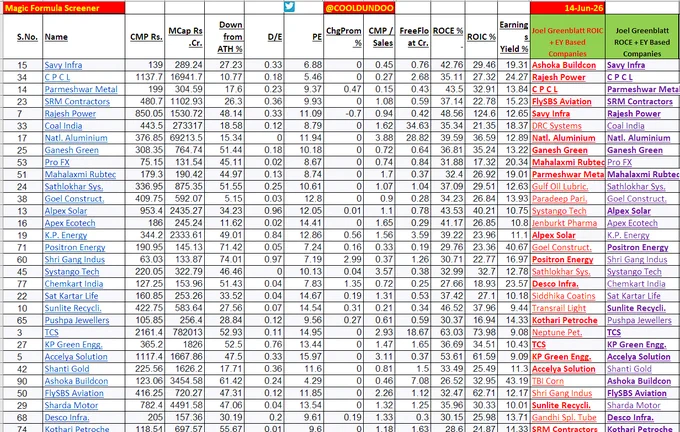Open Systango Tech link in Name column
This screenshot has width=680, height=432.
coord(72,272)
